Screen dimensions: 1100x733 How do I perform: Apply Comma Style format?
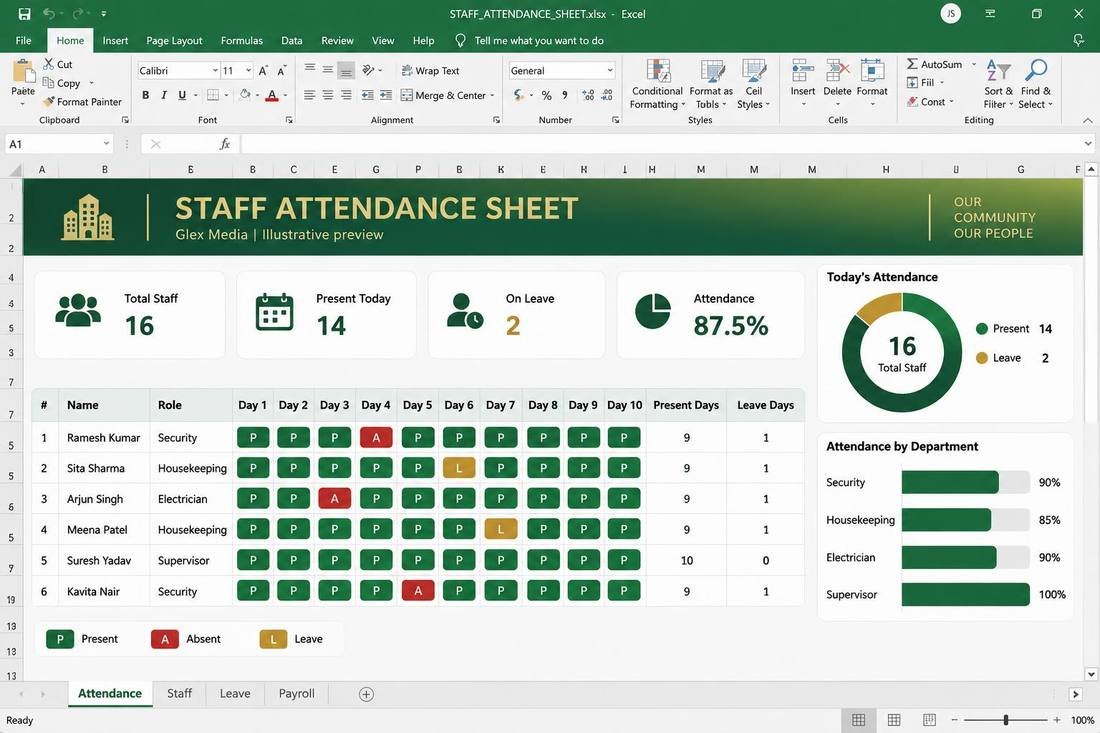coord(565,95)
